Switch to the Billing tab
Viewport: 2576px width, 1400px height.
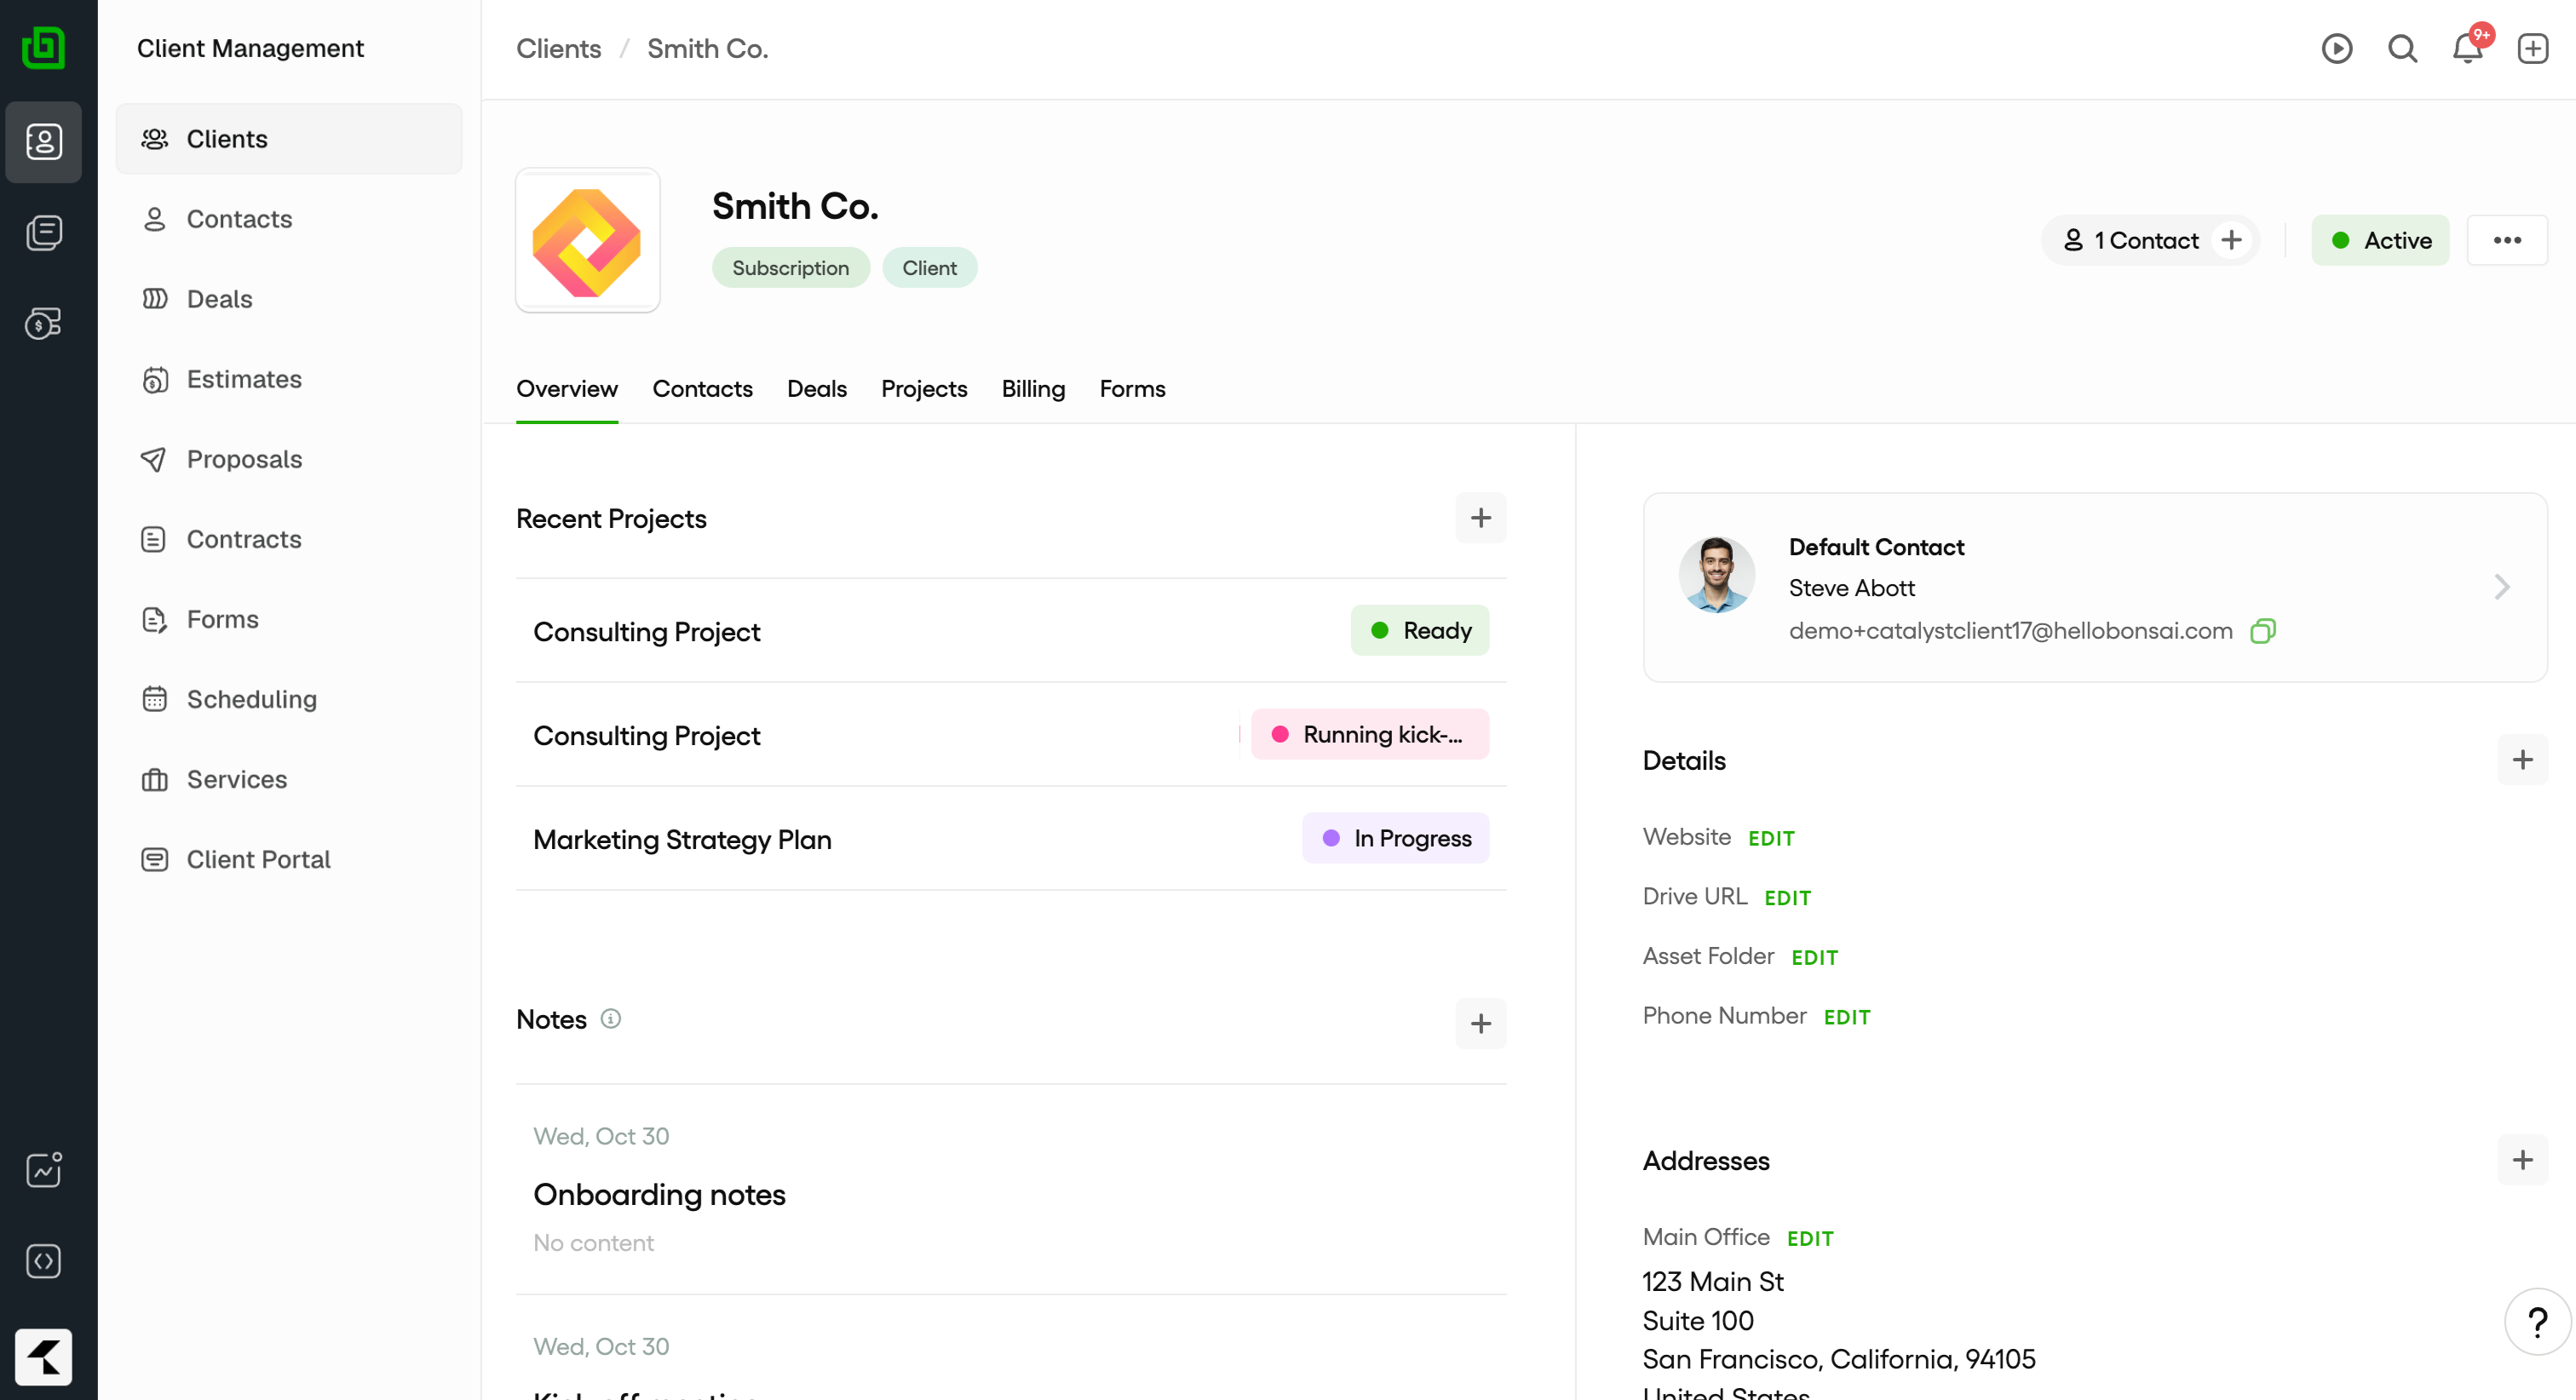pos(1033,389)
